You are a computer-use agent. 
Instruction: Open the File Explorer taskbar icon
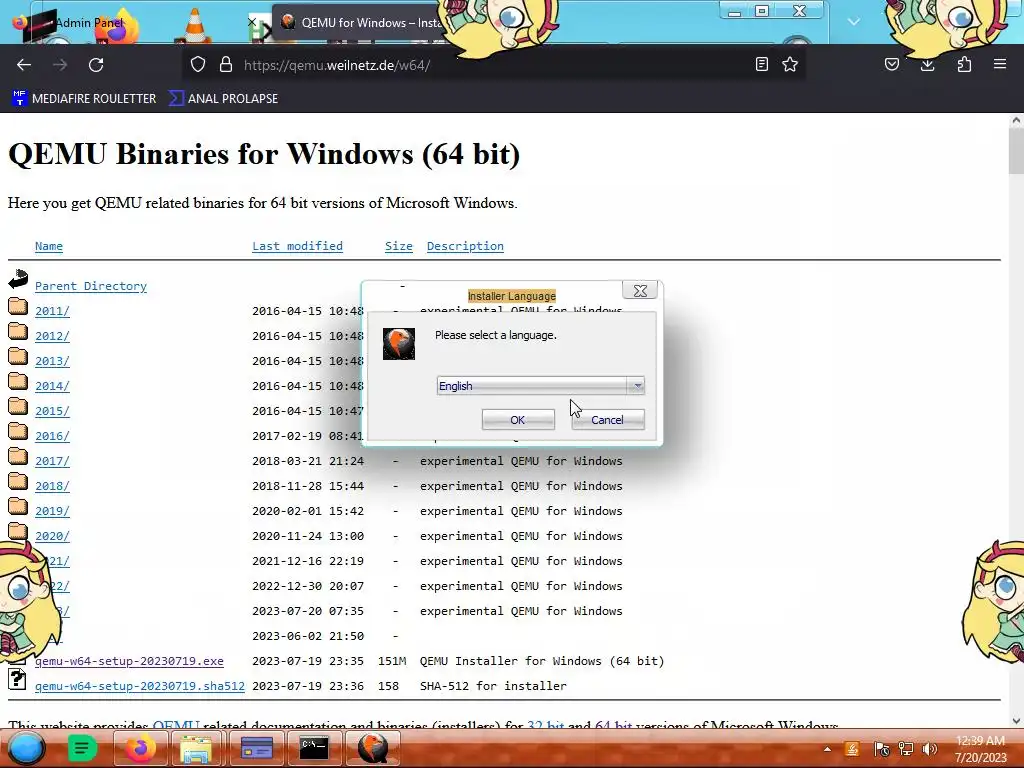tap(196, 748)
